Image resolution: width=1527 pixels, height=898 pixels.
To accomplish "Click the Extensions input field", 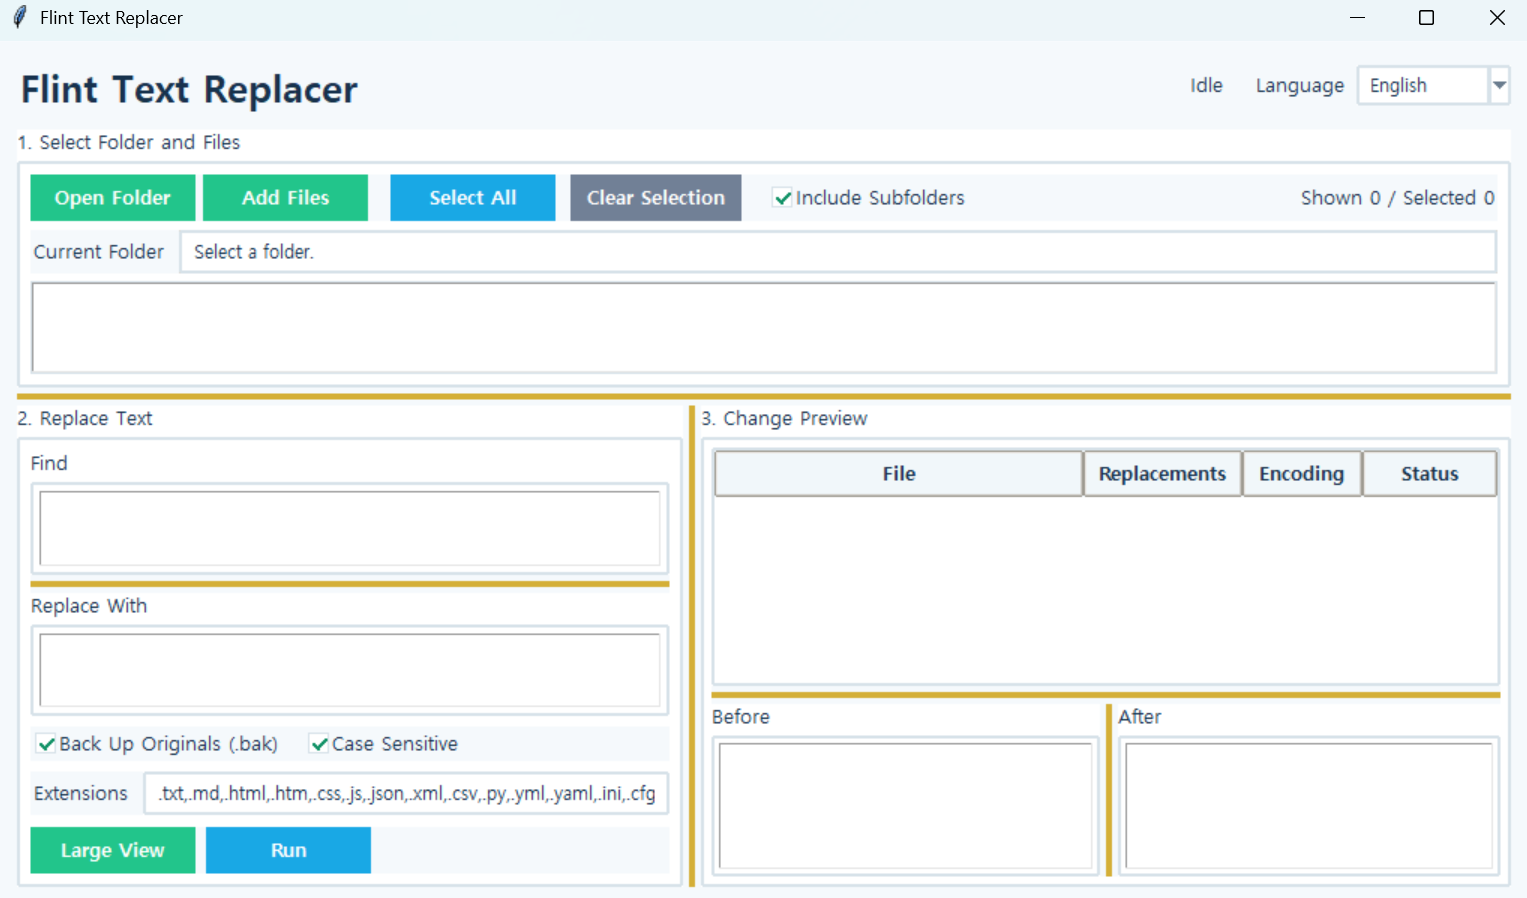I will (406, 794).
